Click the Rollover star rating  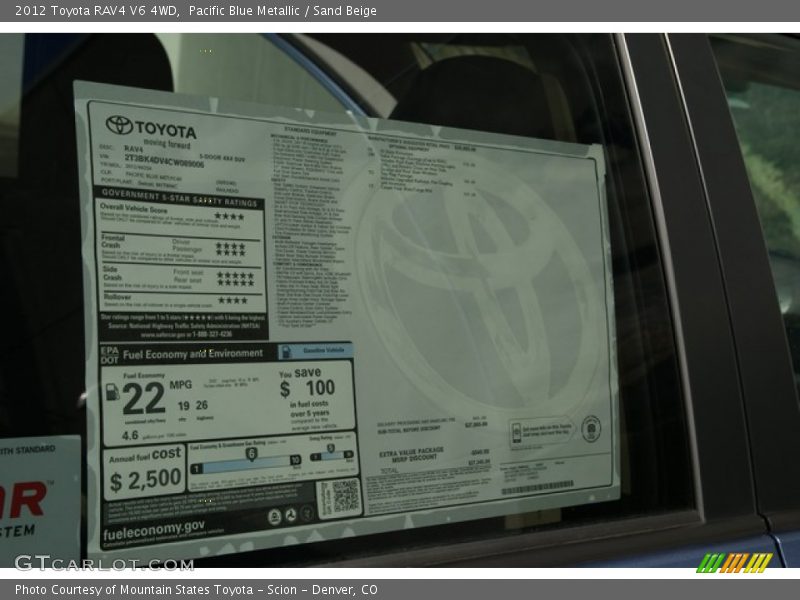click(x=233, y=300)
